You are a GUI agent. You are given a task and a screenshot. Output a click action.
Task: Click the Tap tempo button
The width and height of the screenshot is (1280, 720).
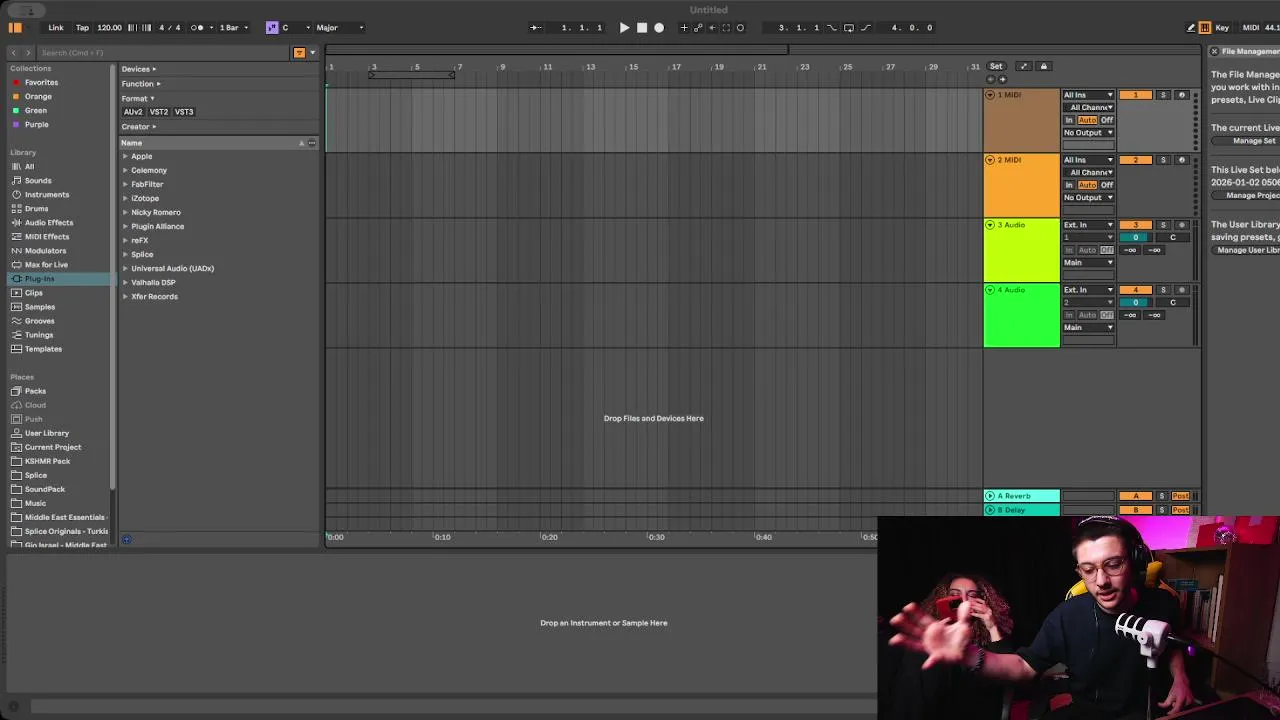[x=82, y=28]
